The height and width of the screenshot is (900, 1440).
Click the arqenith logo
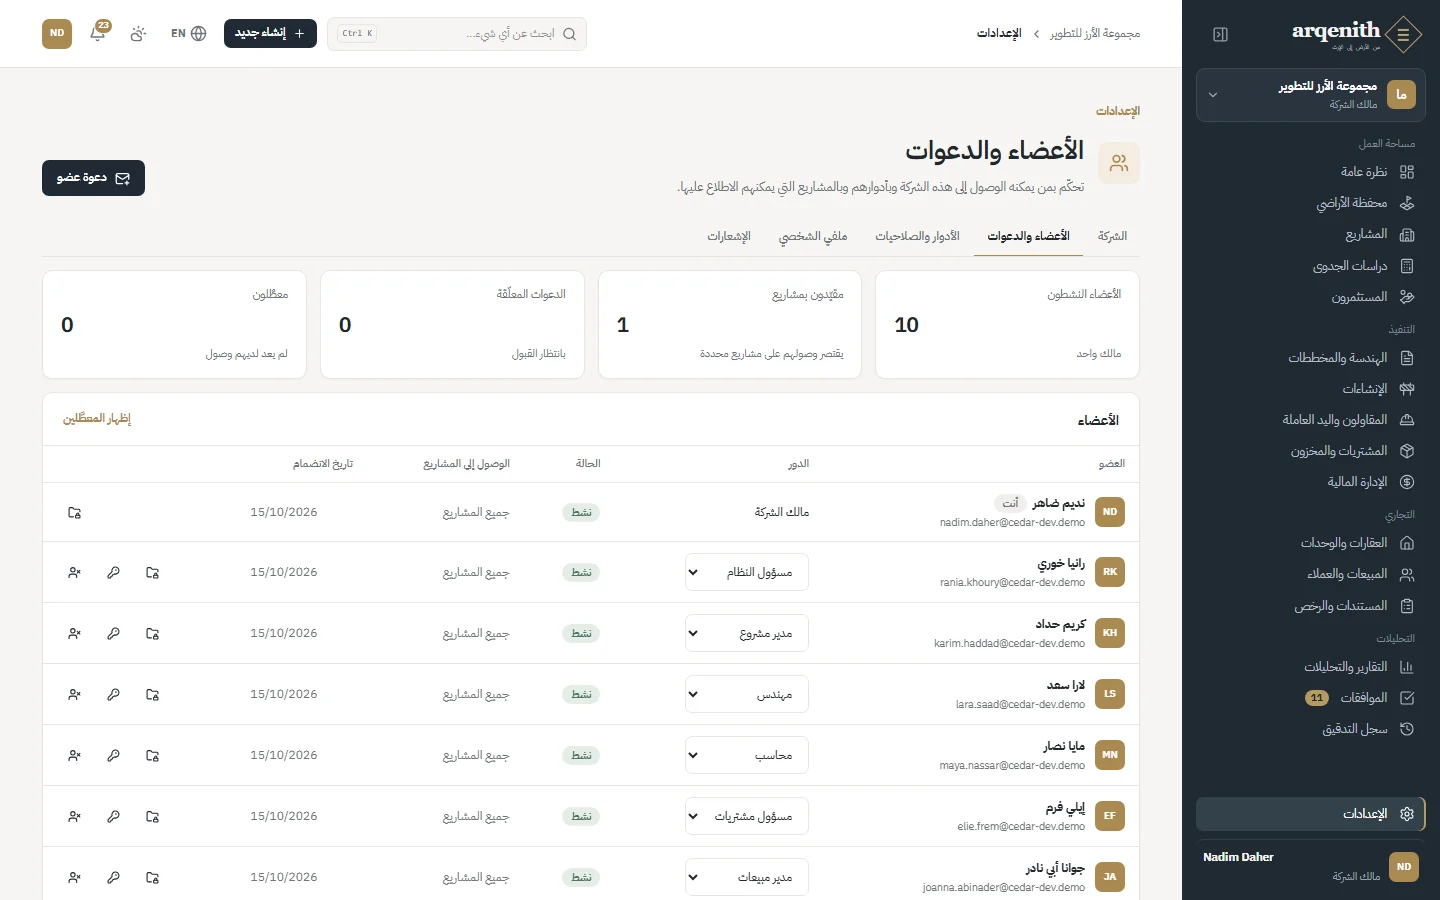click(1355, 34)
